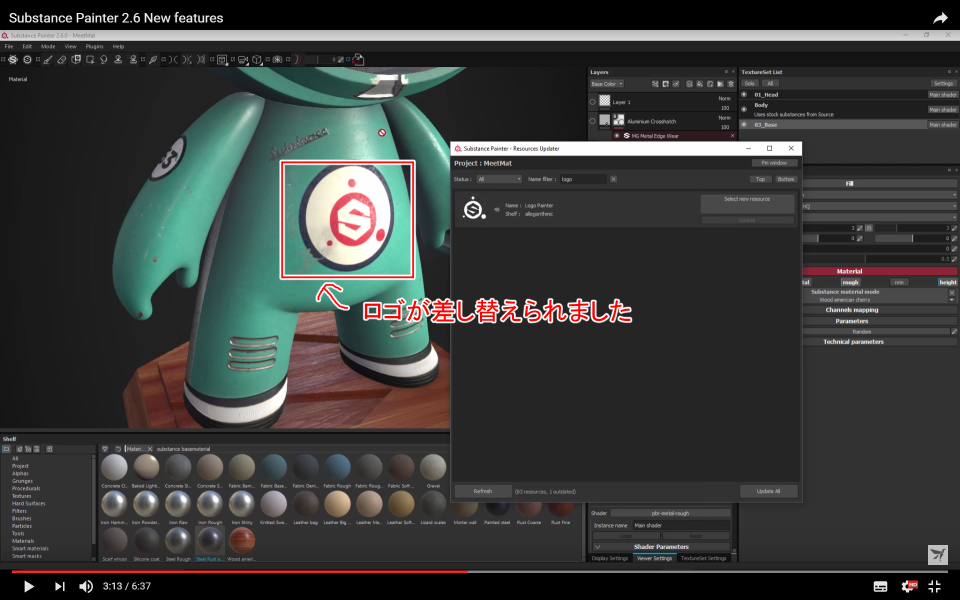960x600 pixels.
Task: Select the Material picker tool
Action: click(152, 59)
